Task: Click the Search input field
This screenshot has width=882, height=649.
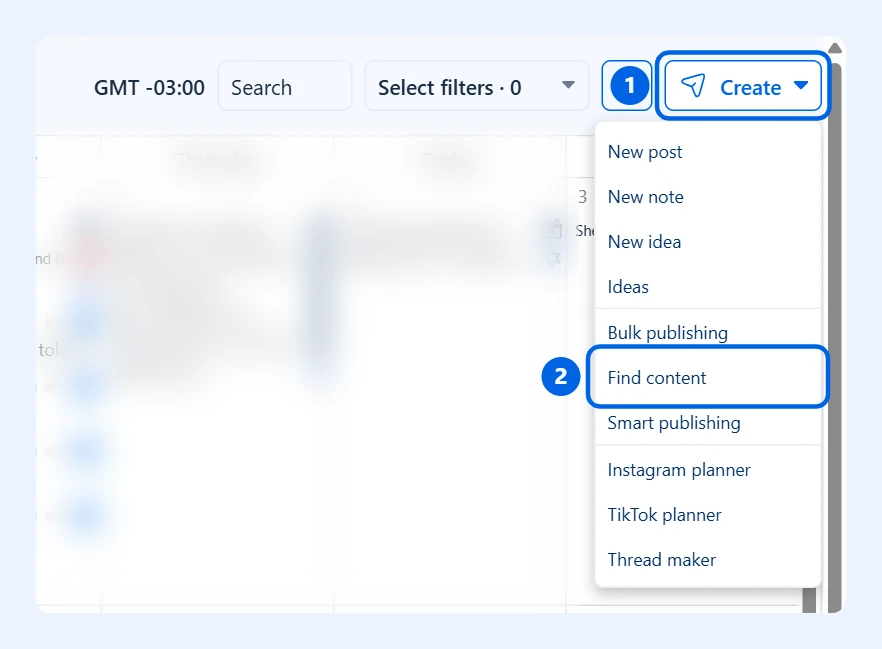Action: (285, 86)
